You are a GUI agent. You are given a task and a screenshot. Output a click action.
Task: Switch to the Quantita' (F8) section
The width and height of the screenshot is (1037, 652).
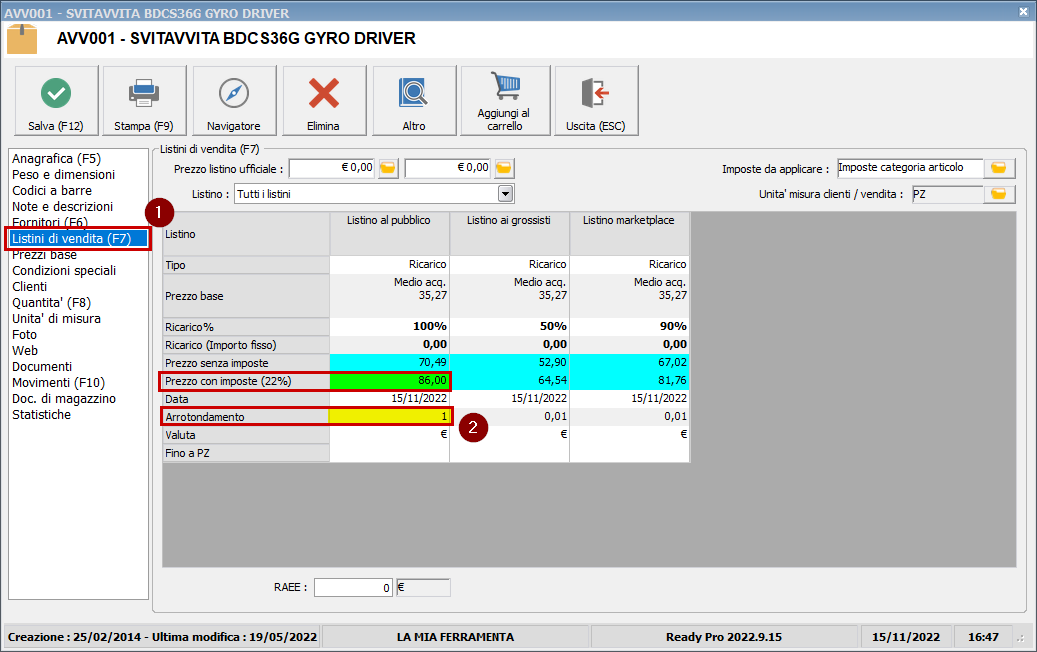click(52, 303)
